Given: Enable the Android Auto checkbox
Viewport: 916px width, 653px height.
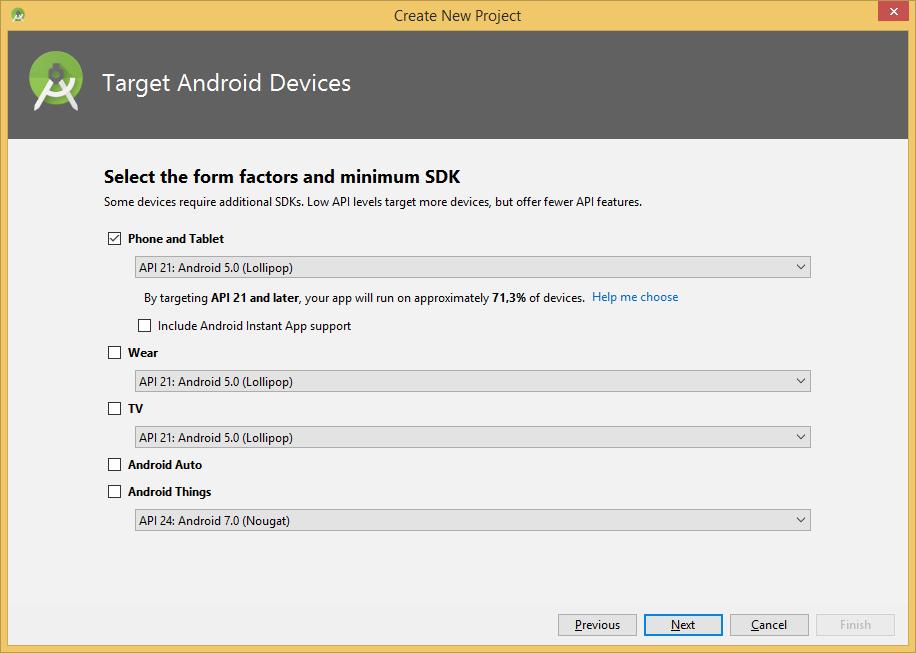Looking at the screenshot, I should 114,464.
